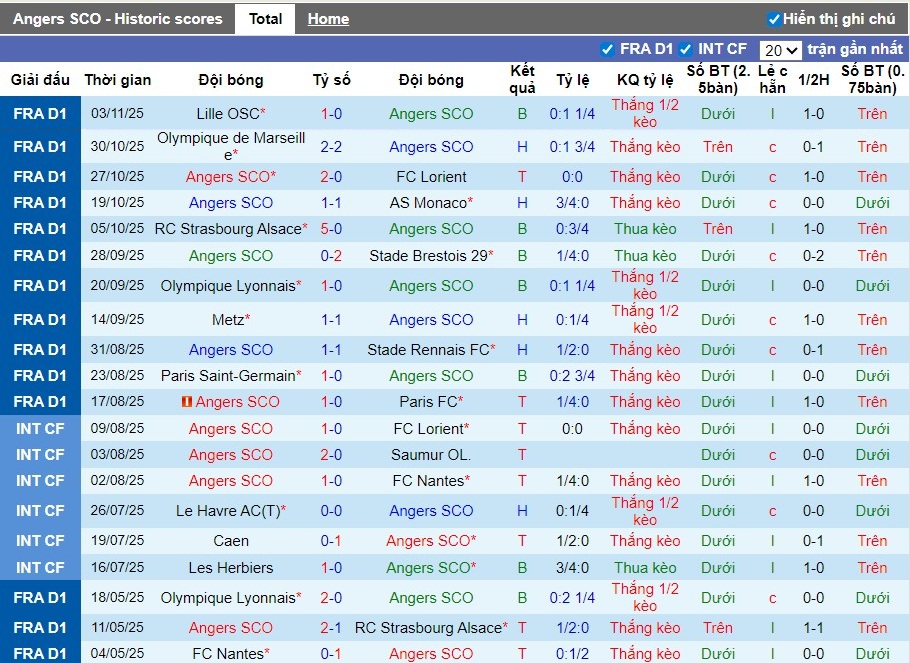Open the Les Herbiers team link

(x=231, y=568)
